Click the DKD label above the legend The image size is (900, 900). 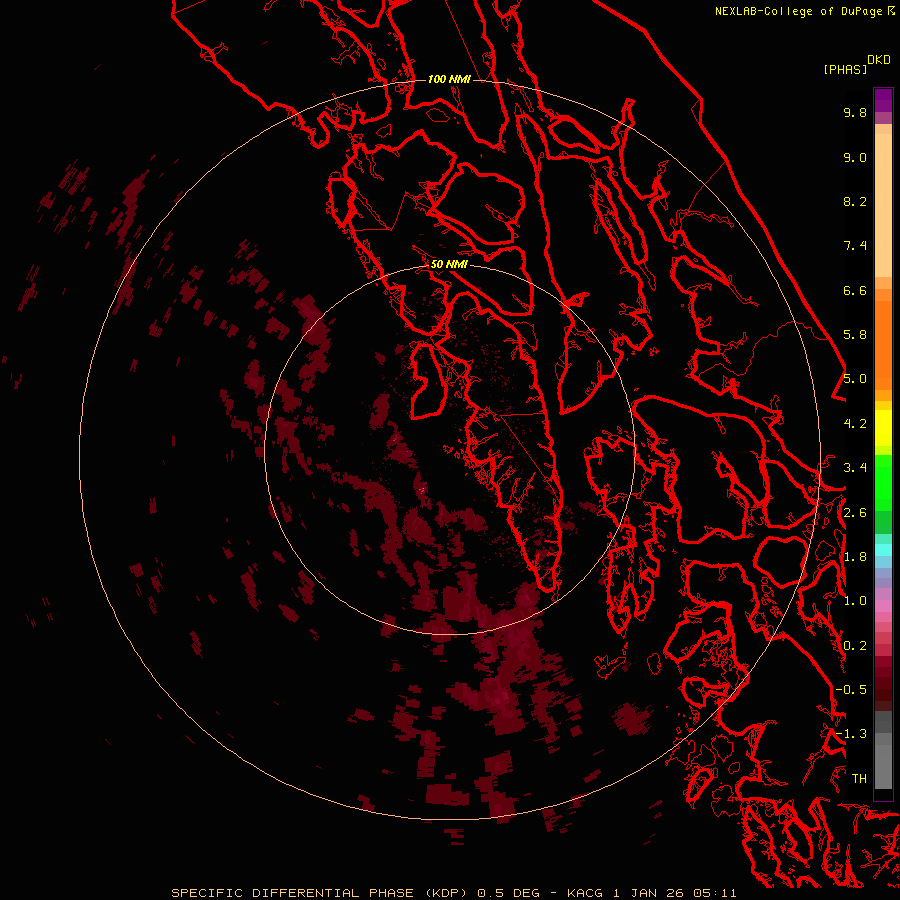coord(879,60)
